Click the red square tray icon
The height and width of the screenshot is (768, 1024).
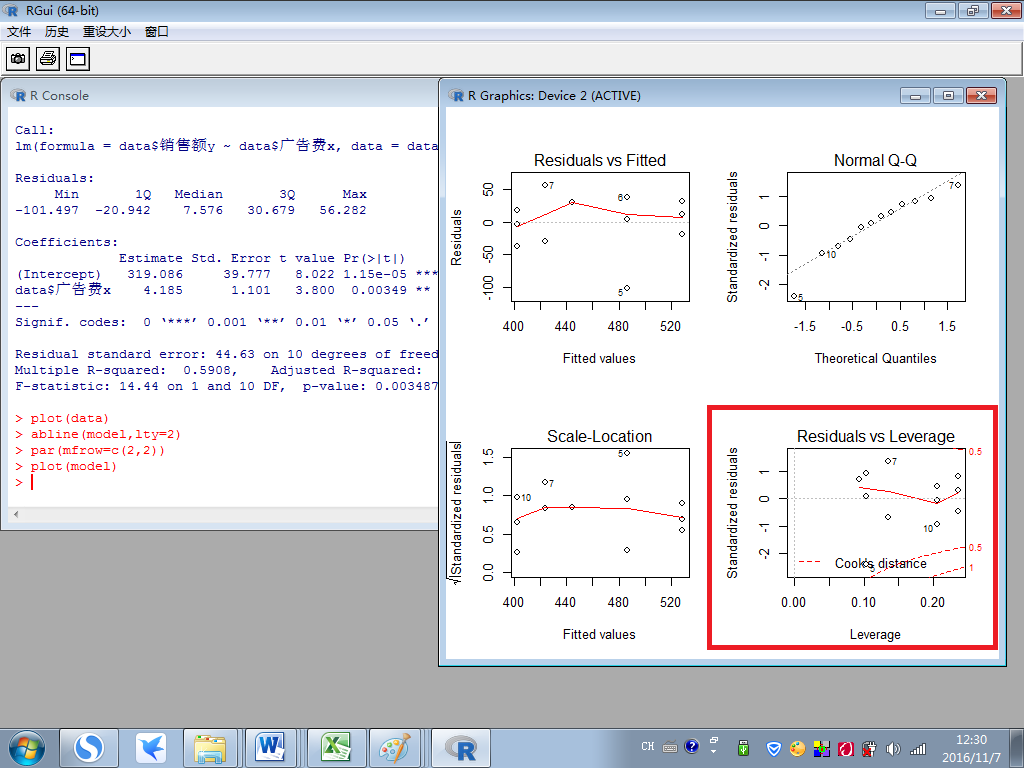[846, 748]
